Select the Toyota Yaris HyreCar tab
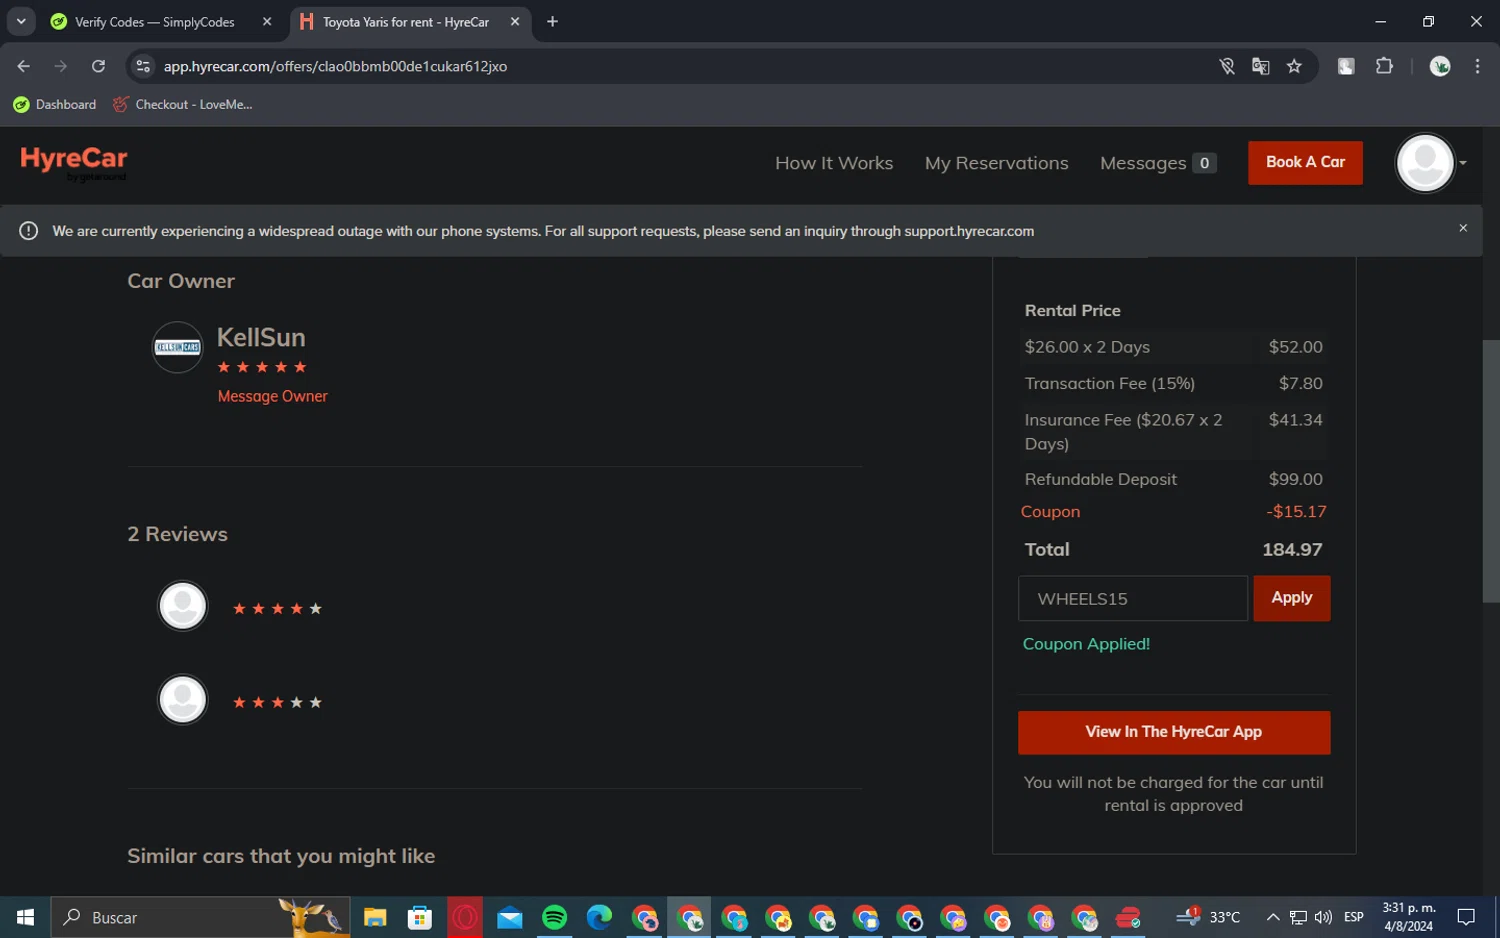The height and width of the screenshot is (938, 1500). point(405,22)
